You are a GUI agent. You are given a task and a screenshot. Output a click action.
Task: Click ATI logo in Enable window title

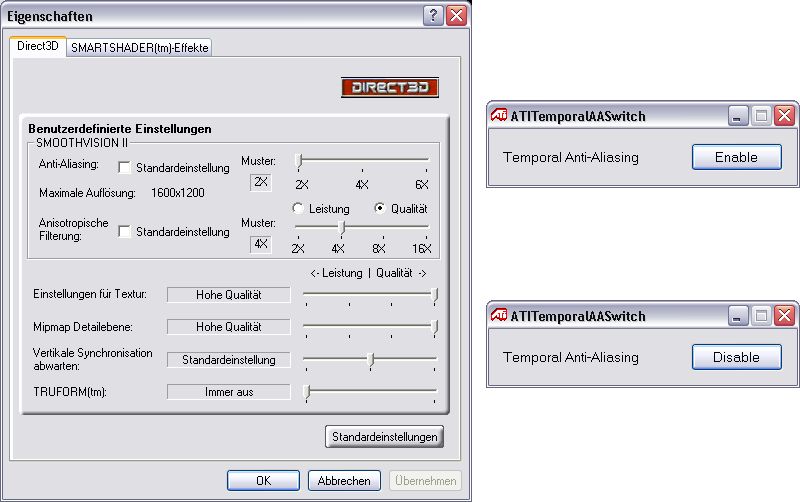[498, 115]
